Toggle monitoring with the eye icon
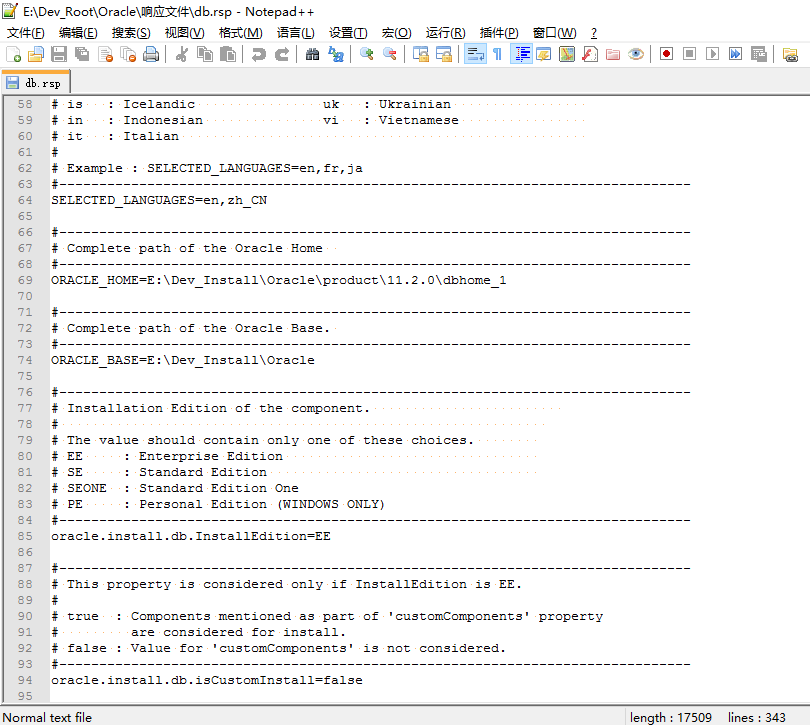 pos(636,54)
